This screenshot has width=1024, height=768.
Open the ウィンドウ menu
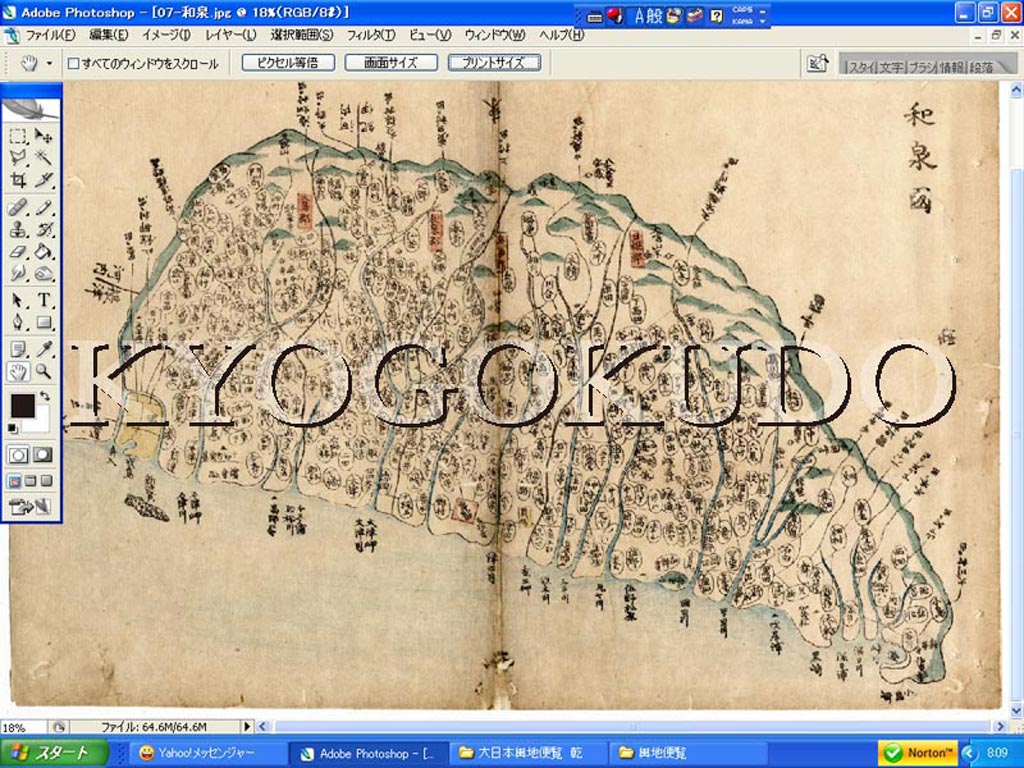(x=495, y=35)
